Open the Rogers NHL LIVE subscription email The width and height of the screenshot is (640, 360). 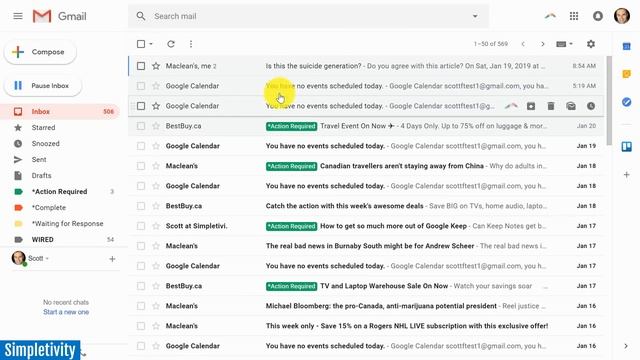[x=366, y=326]
